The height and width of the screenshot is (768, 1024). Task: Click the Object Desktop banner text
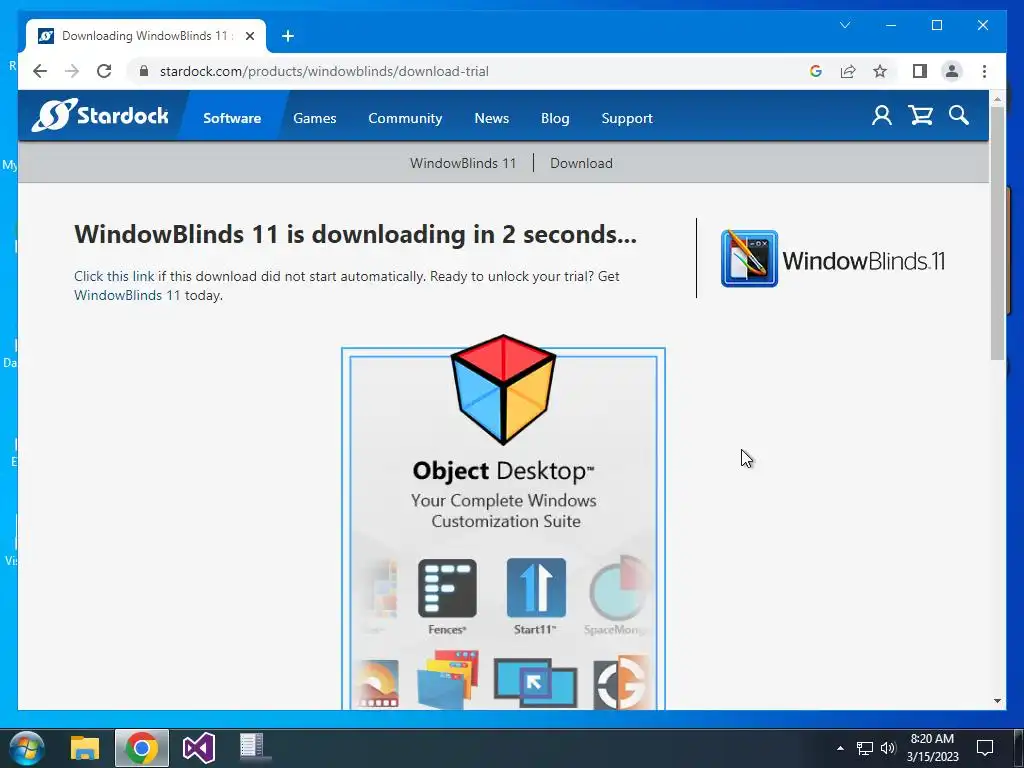504,471
